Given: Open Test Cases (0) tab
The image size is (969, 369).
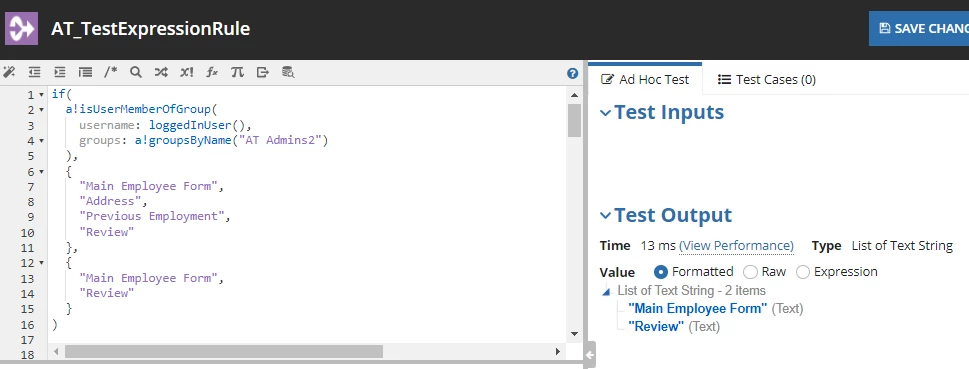Looking at the screenshot, I should point(766,79).
